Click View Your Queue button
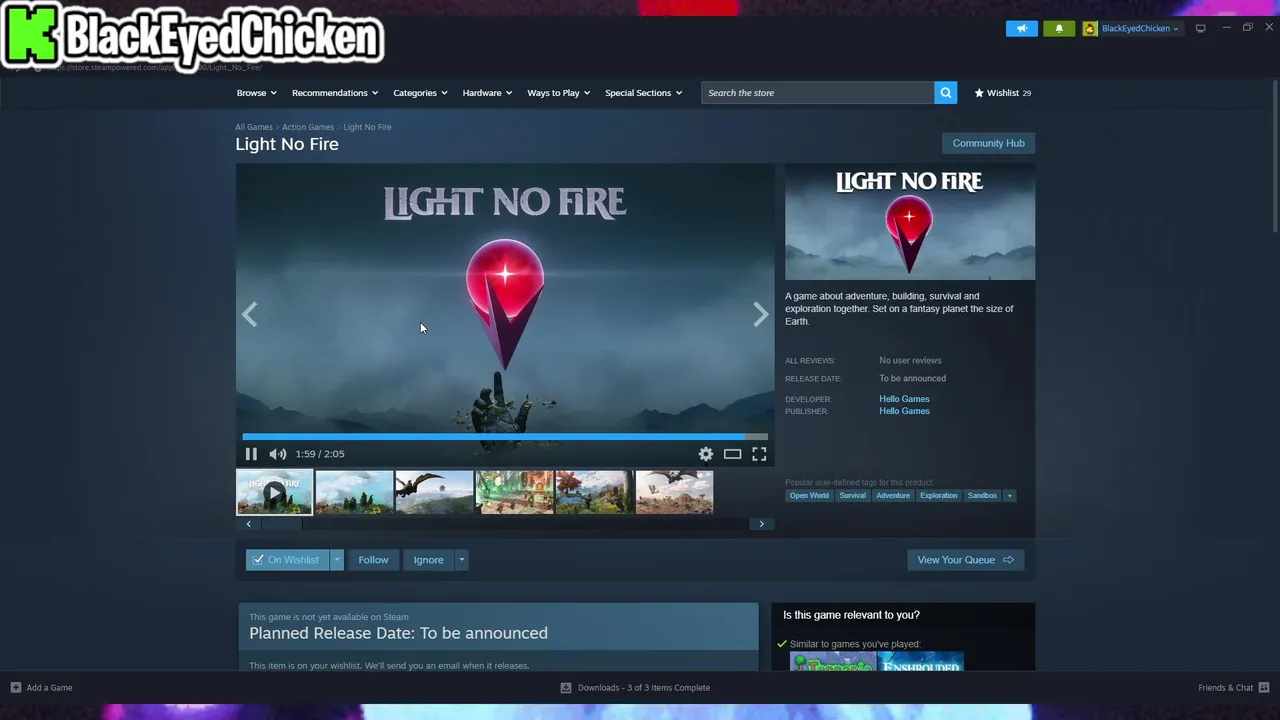 pyautogui.click(x=965, y=560)
